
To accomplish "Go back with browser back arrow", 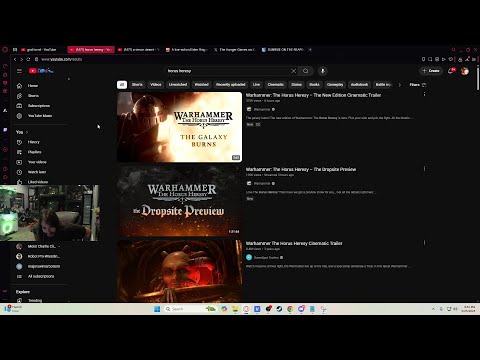I will 15,59.
